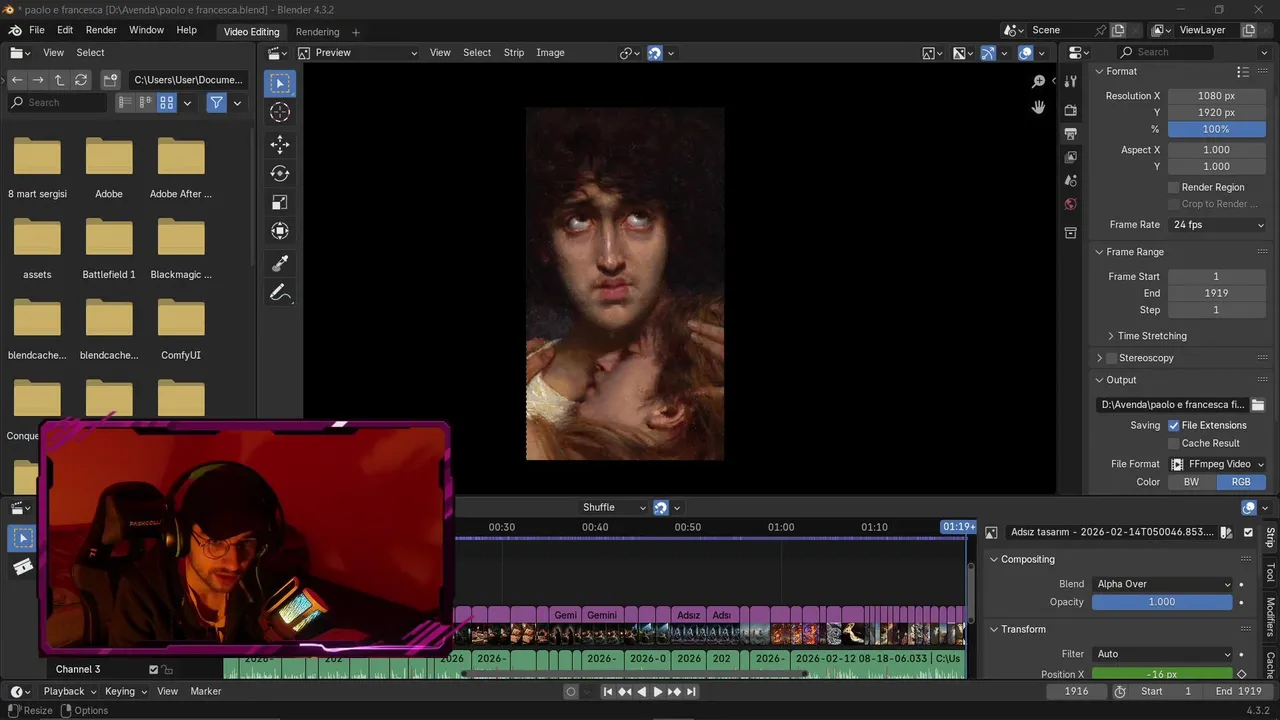
Task: Open the Window menu
Action: point(146,30)
